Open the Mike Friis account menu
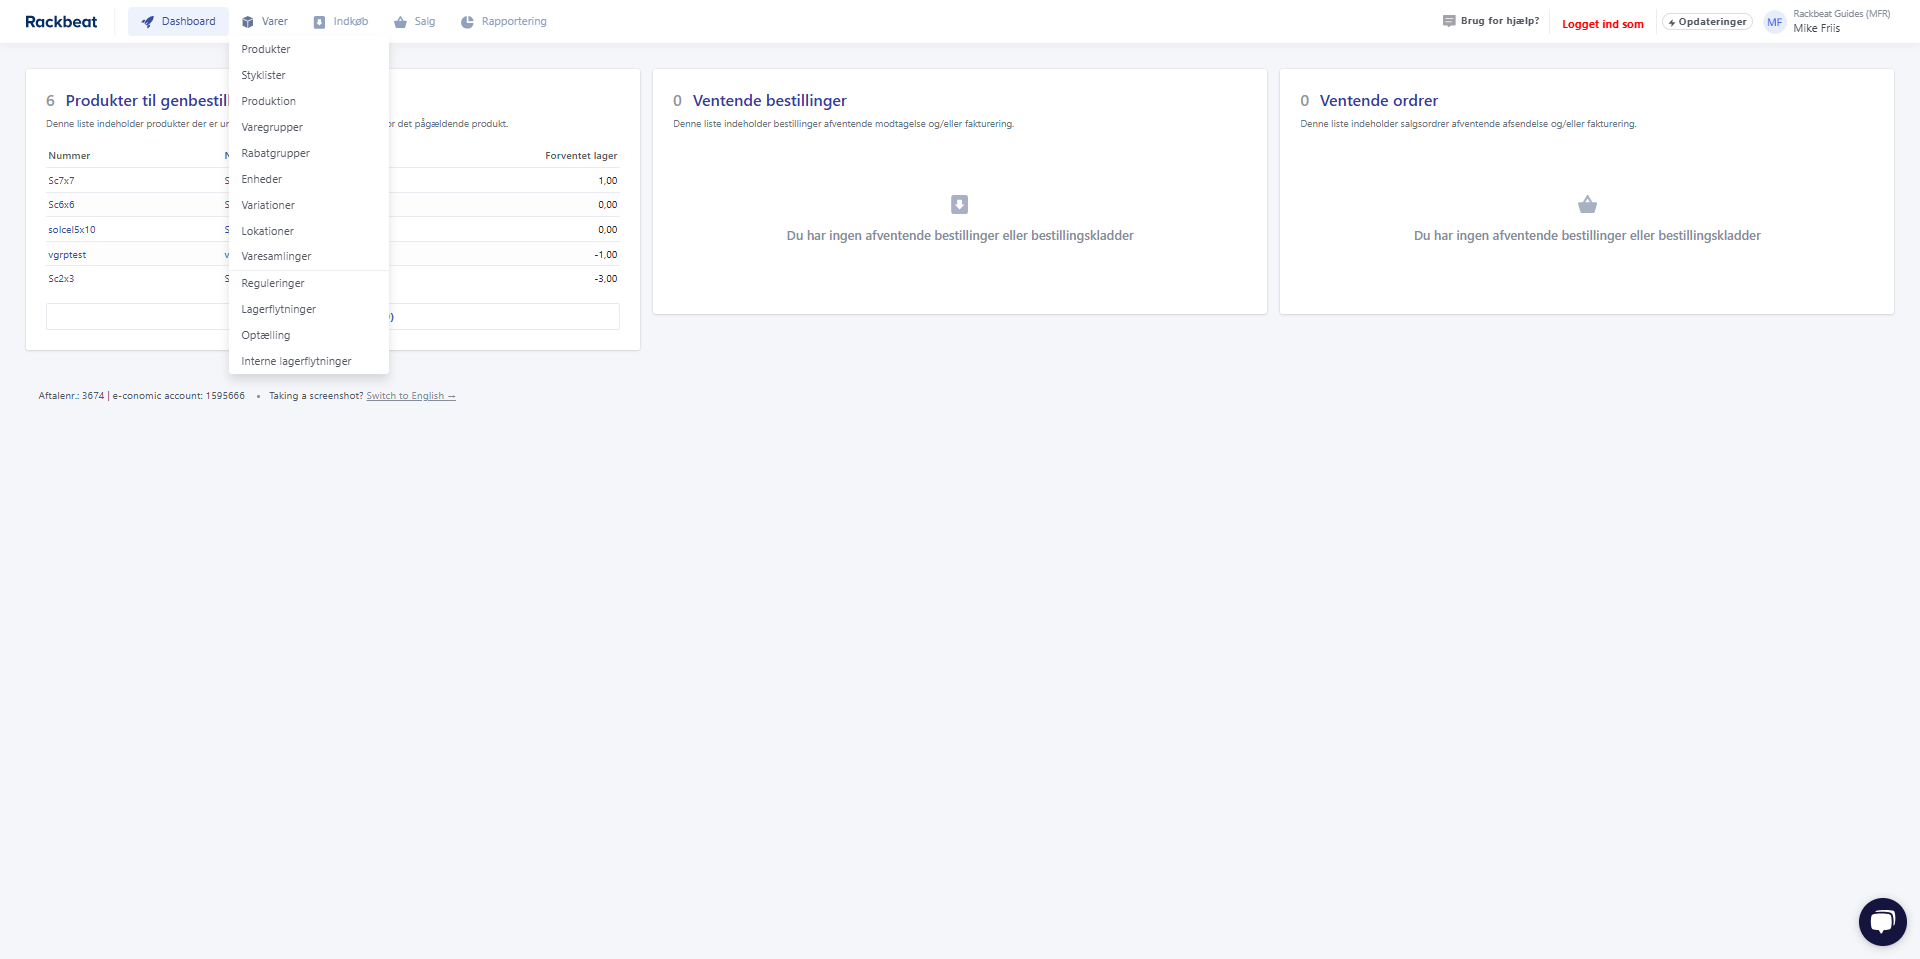This screenshot has width=1920, height=959. [1827, 22]
